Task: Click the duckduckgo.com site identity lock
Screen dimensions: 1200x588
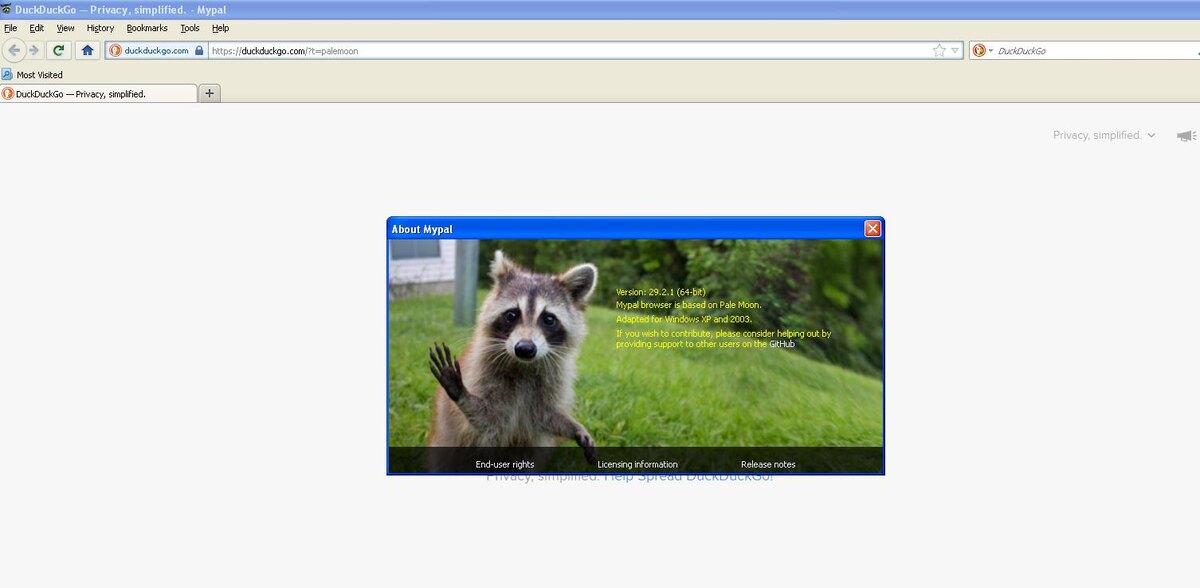Action: tap(156, 50)
